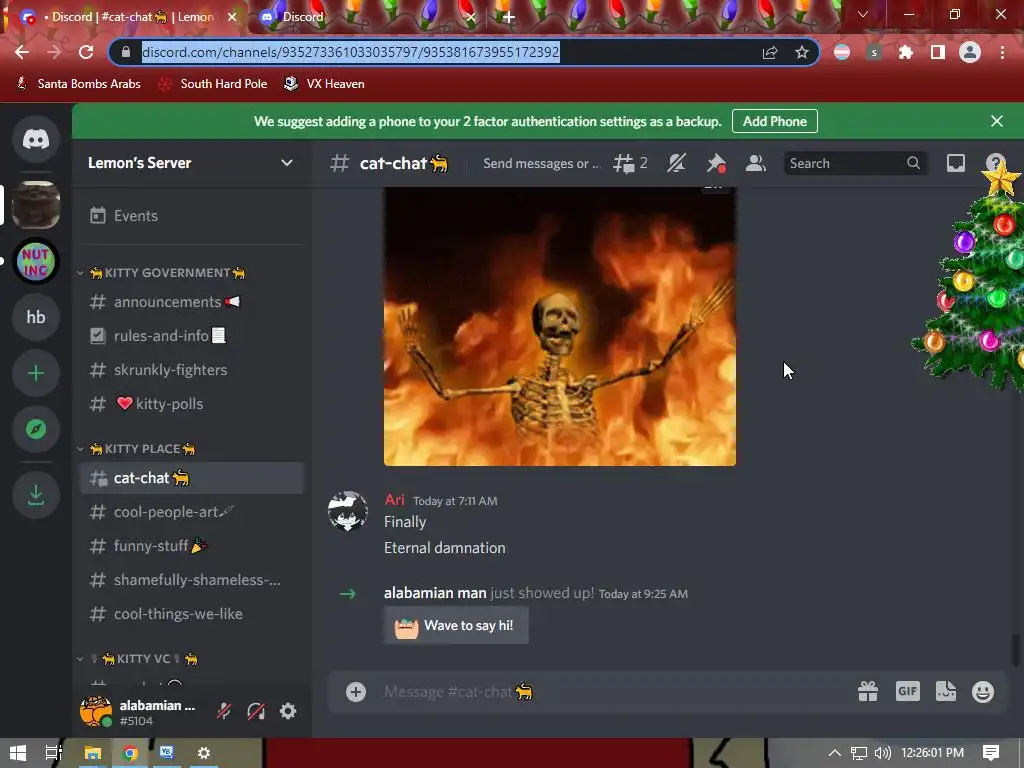Open the browser side panel icon
The width and height of the screenshot is (1024, 768).
938,52
